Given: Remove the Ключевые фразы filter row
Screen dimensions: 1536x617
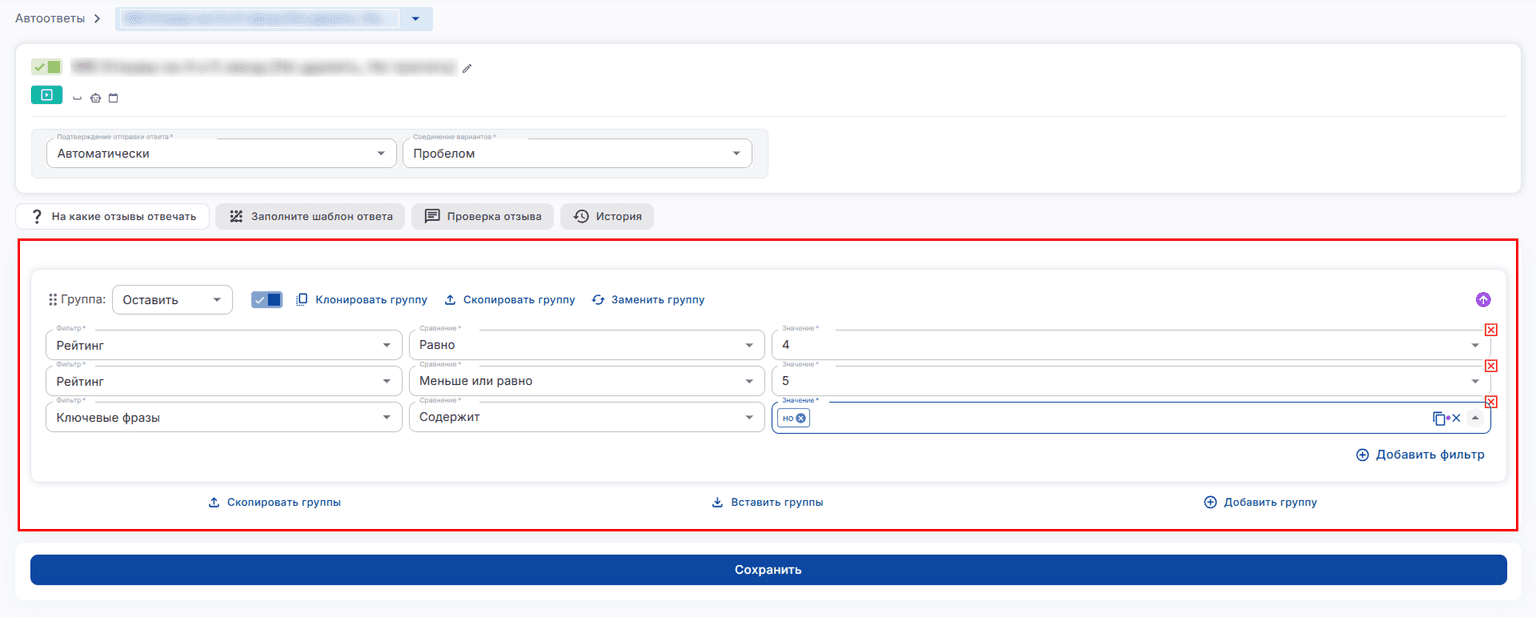Looking at the screenshot, I should pyautogui.click(x=1490, y=402).
